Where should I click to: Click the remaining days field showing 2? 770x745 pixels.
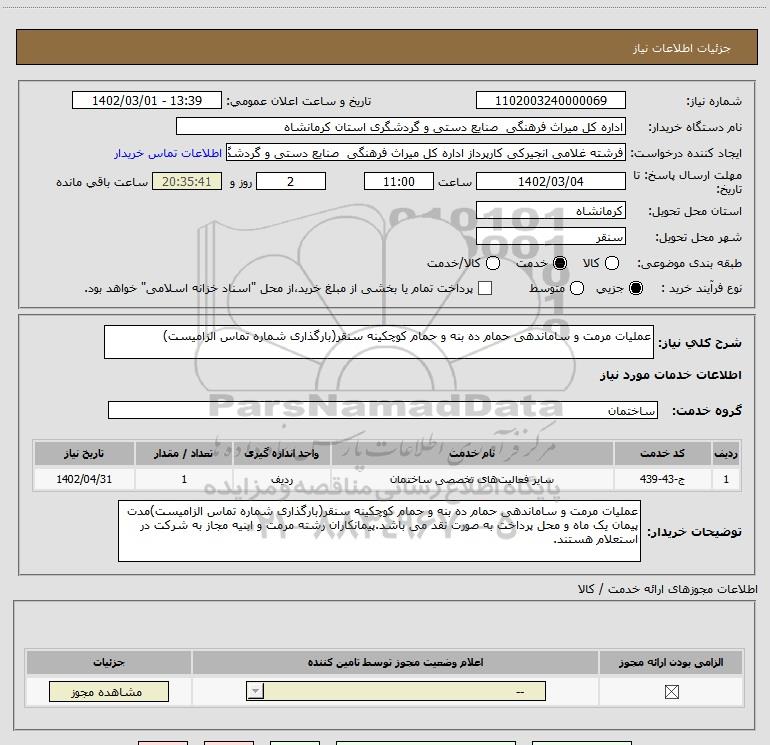click(291, 182)
